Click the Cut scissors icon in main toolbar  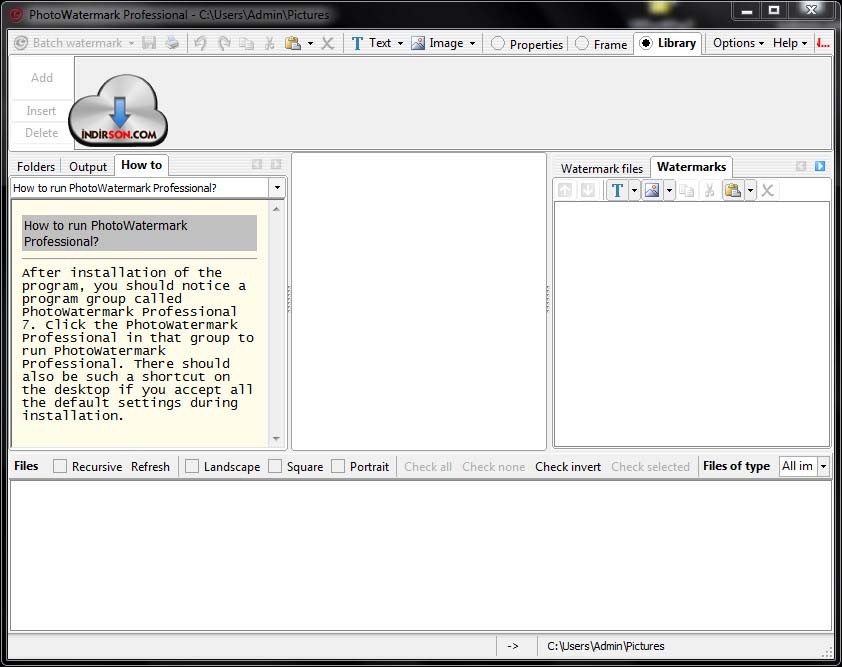(270, 44)
